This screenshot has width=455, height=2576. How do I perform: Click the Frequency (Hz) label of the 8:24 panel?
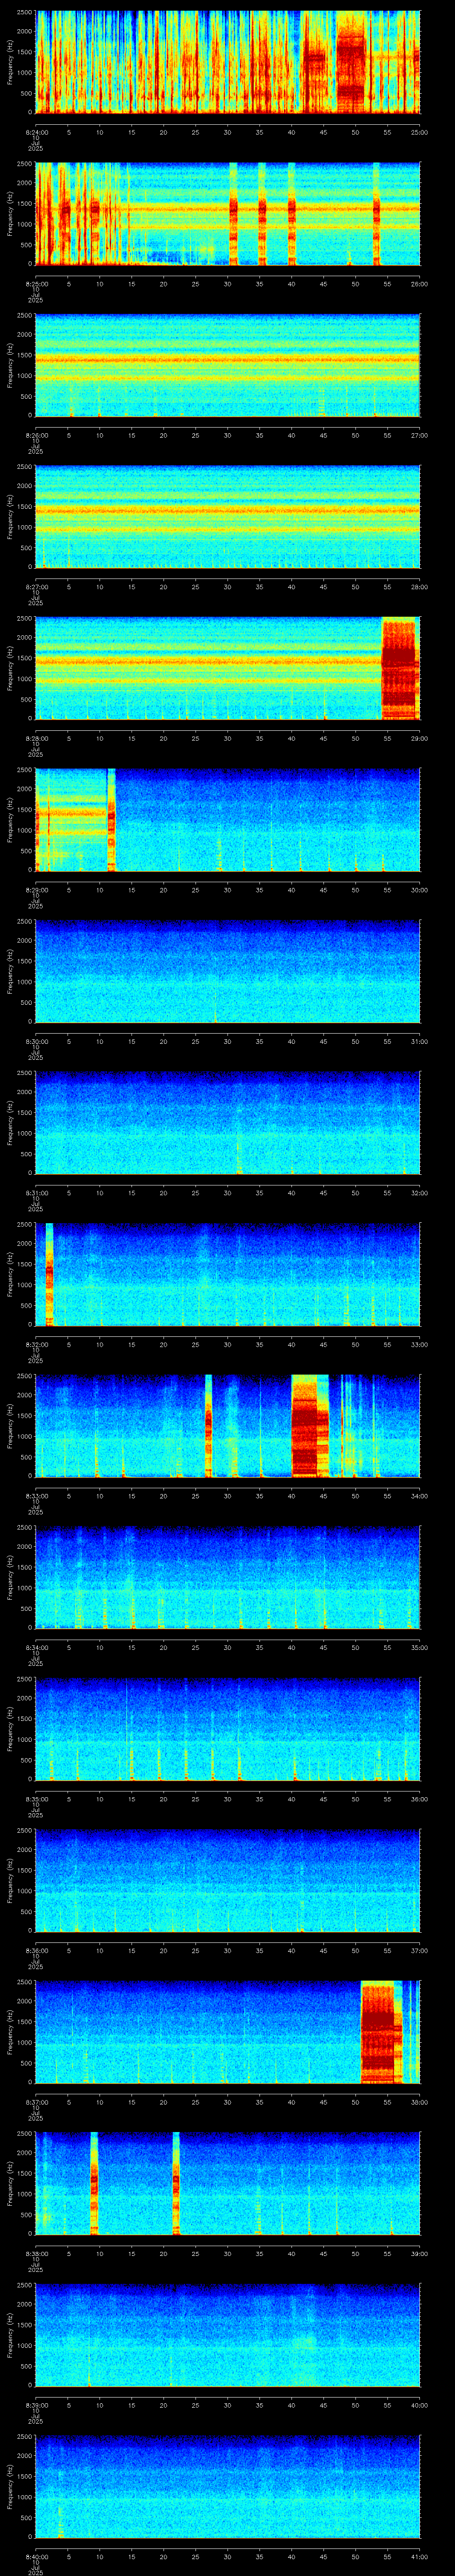10,62
